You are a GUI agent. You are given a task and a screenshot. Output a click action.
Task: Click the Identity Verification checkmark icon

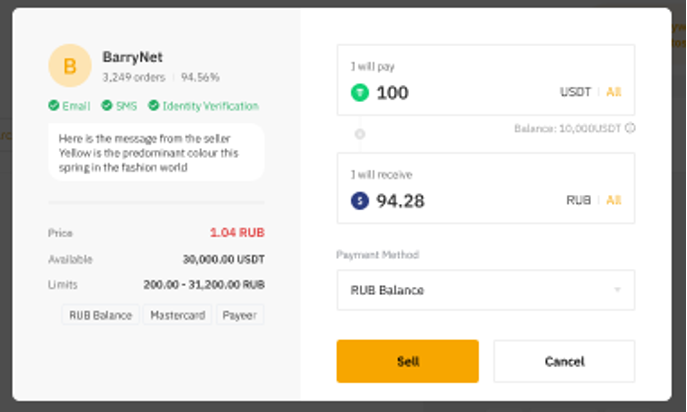(x=154, y=106)
